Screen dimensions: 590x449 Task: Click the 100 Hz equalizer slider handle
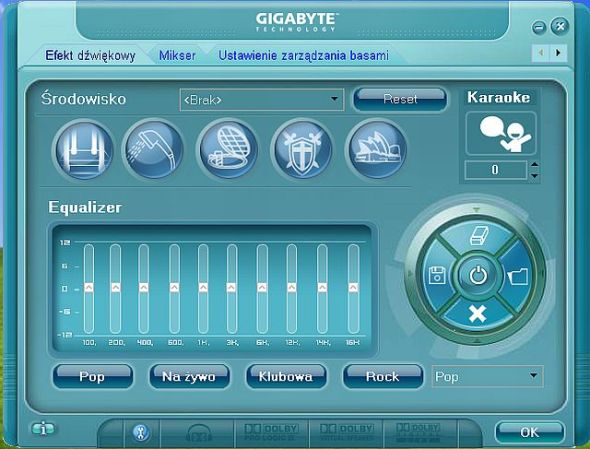(x=89, y=288)
